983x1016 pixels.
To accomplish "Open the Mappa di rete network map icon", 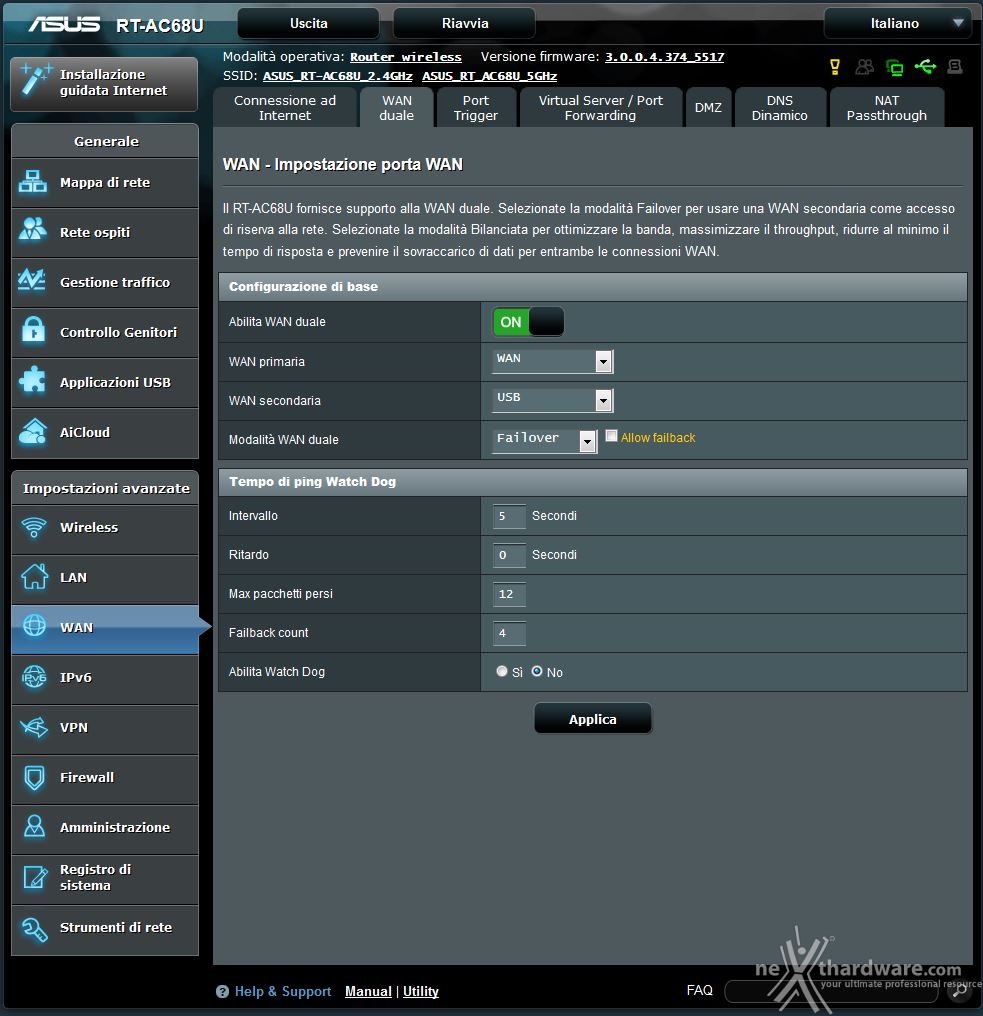I will click(x=32, y=182).
